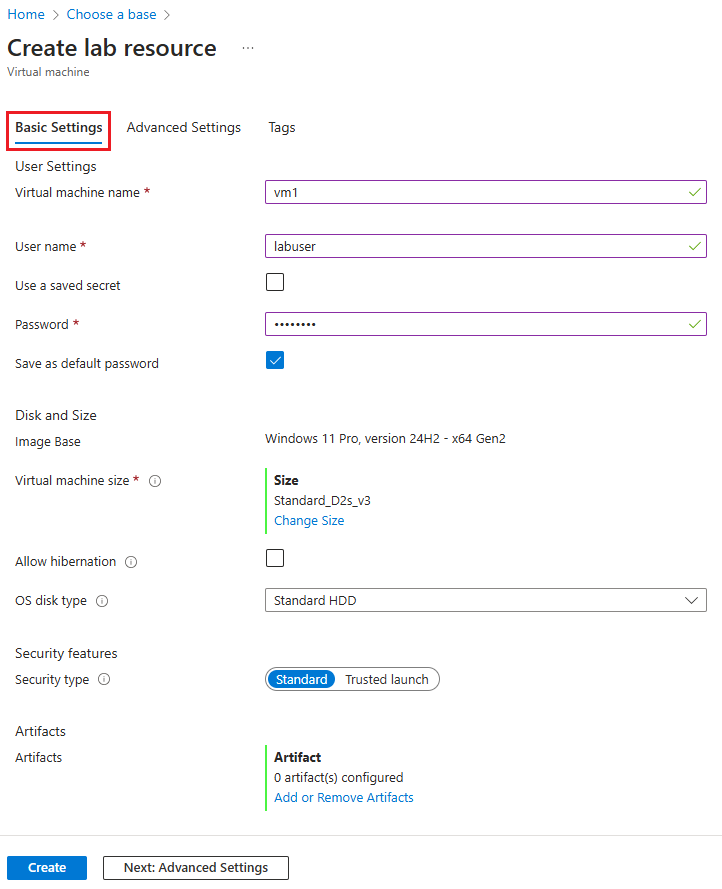The image size is (722, 889).
Task: Click the info icon beside Virtual machine size
Action: [155, 481]
